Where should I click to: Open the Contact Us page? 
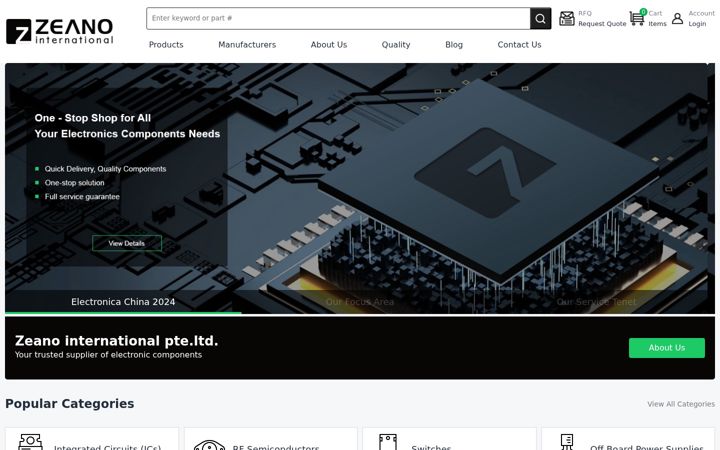[x=519, y=45]
